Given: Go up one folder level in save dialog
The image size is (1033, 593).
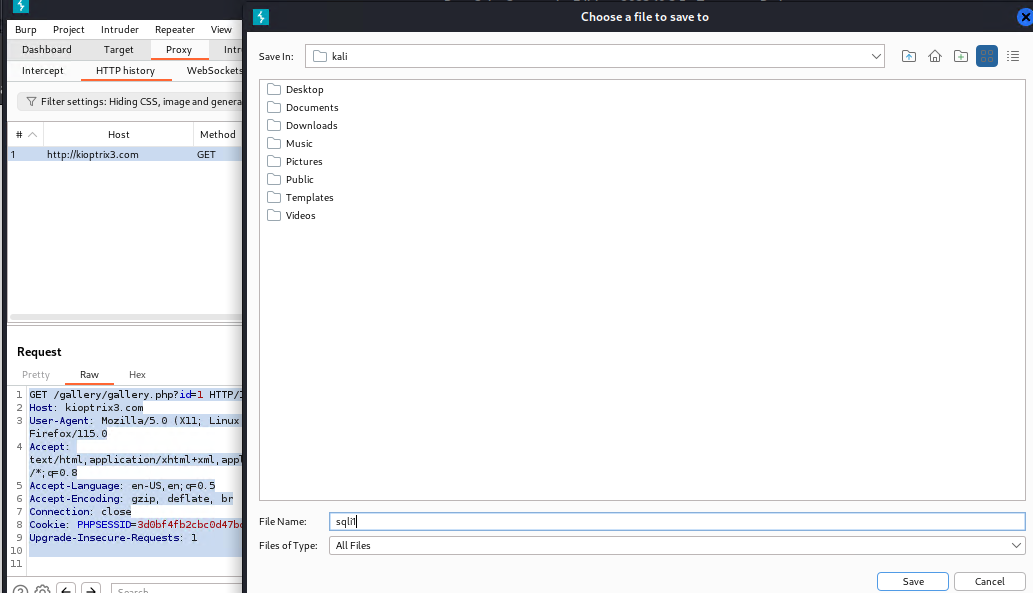Looking at the screenshot, I should coord(908,57).
